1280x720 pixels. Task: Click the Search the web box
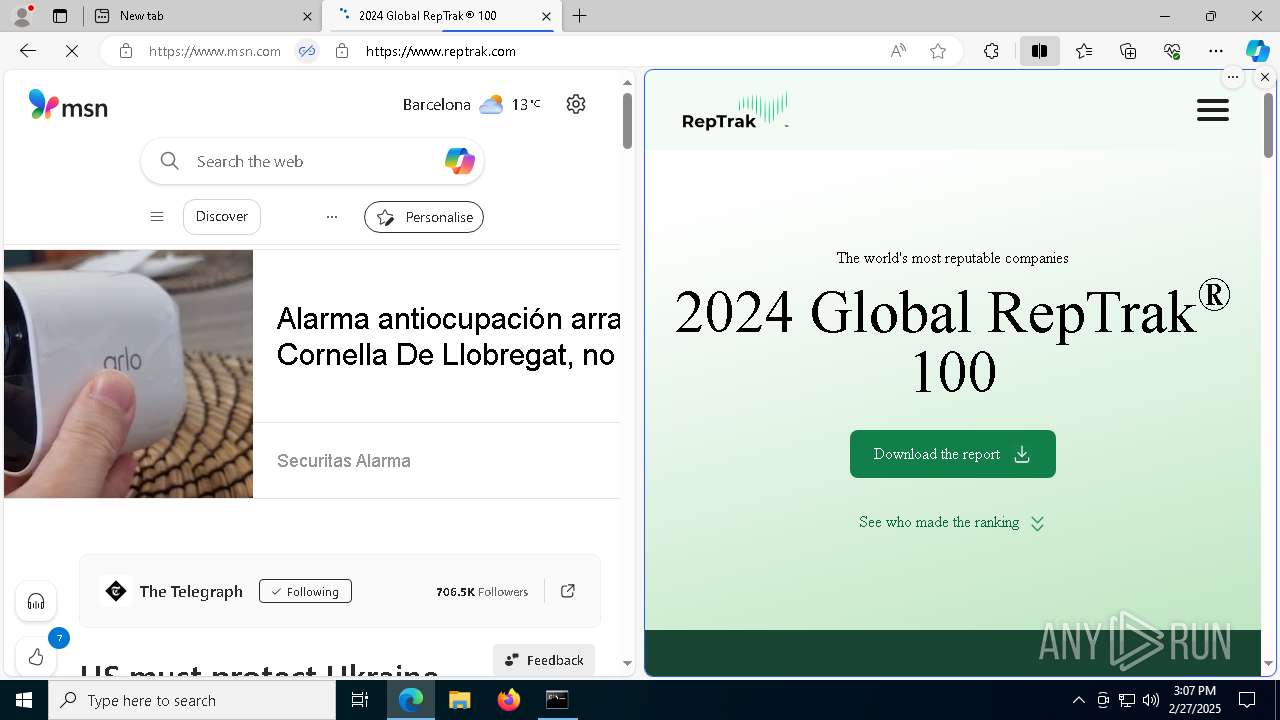(312, 161)
